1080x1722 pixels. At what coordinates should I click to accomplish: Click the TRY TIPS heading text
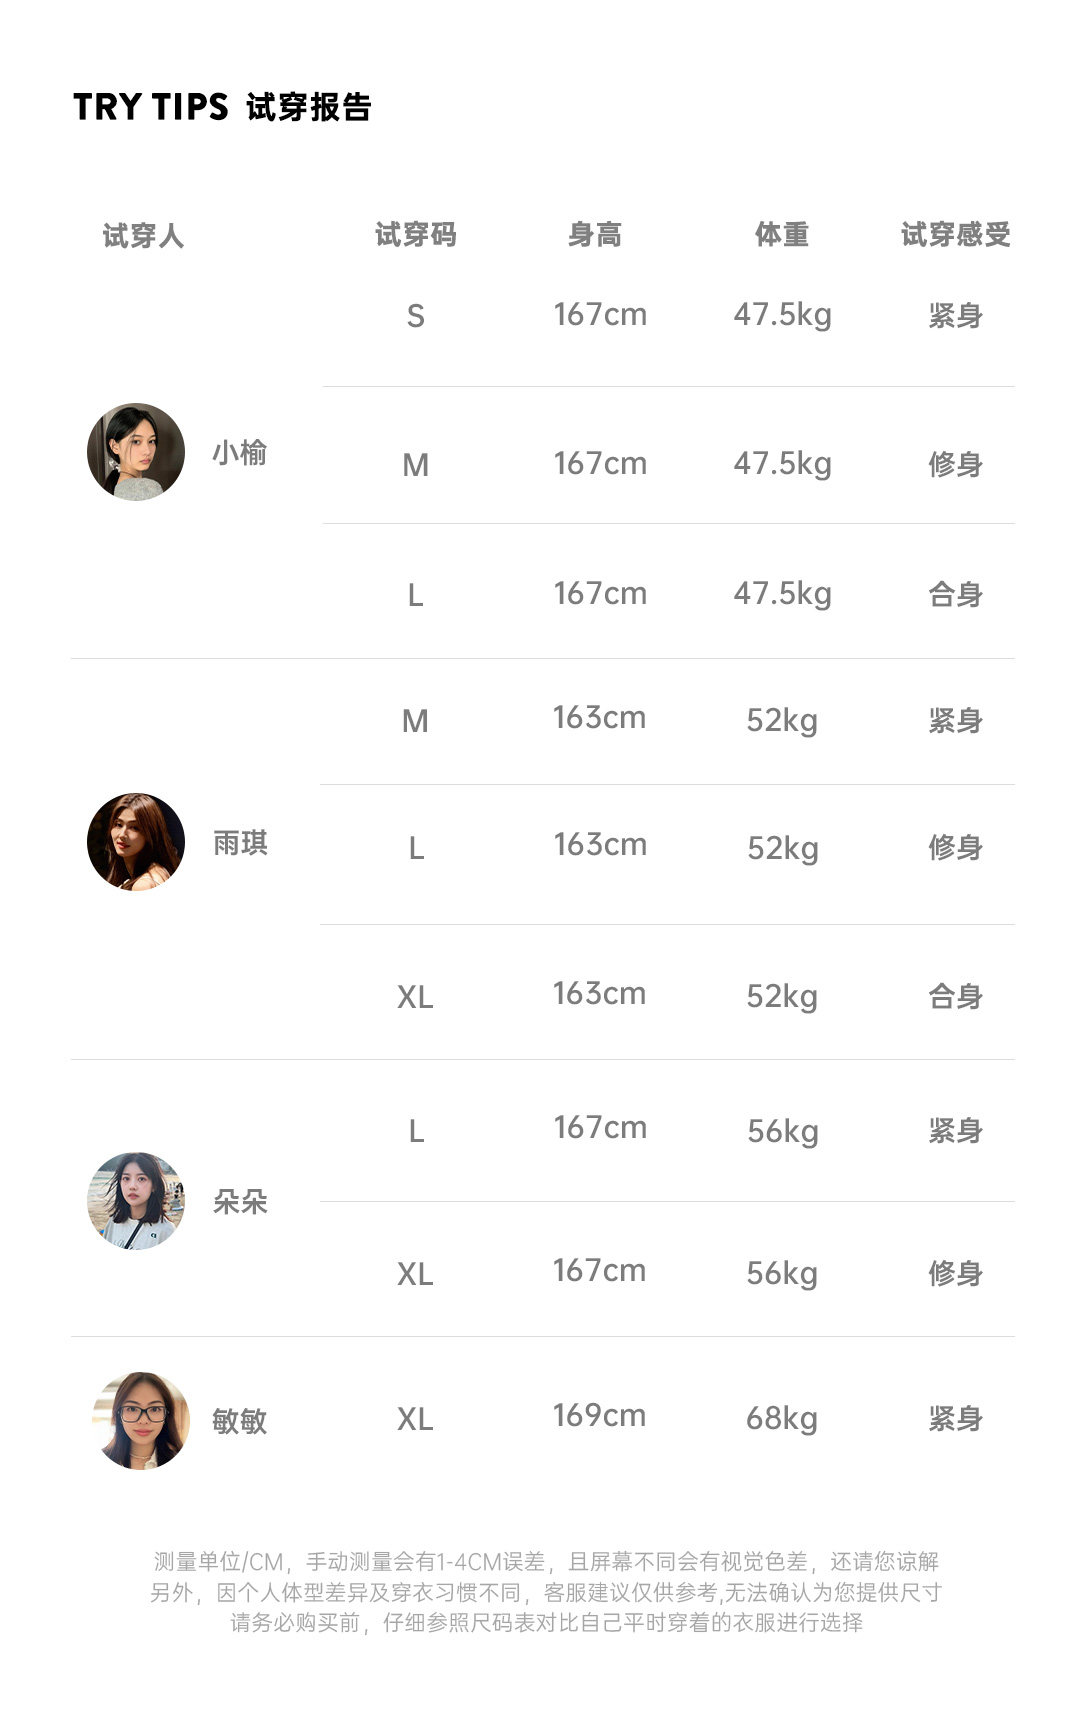click(x=151, y=107)
